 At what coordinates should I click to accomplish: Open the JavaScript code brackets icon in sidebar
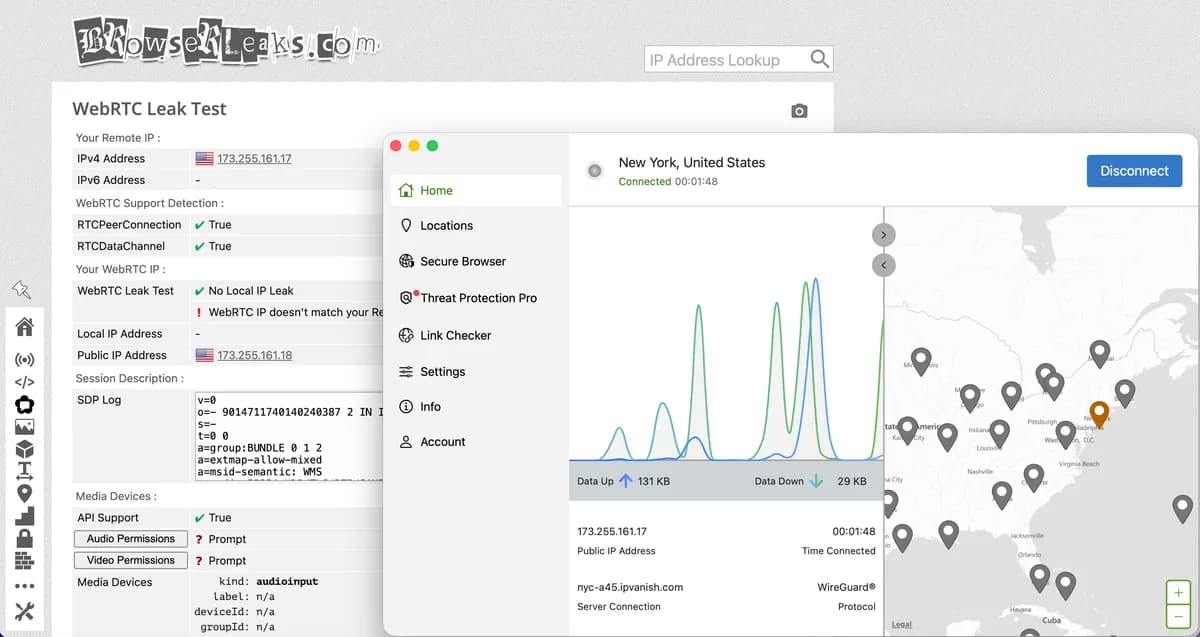[25, 382]
